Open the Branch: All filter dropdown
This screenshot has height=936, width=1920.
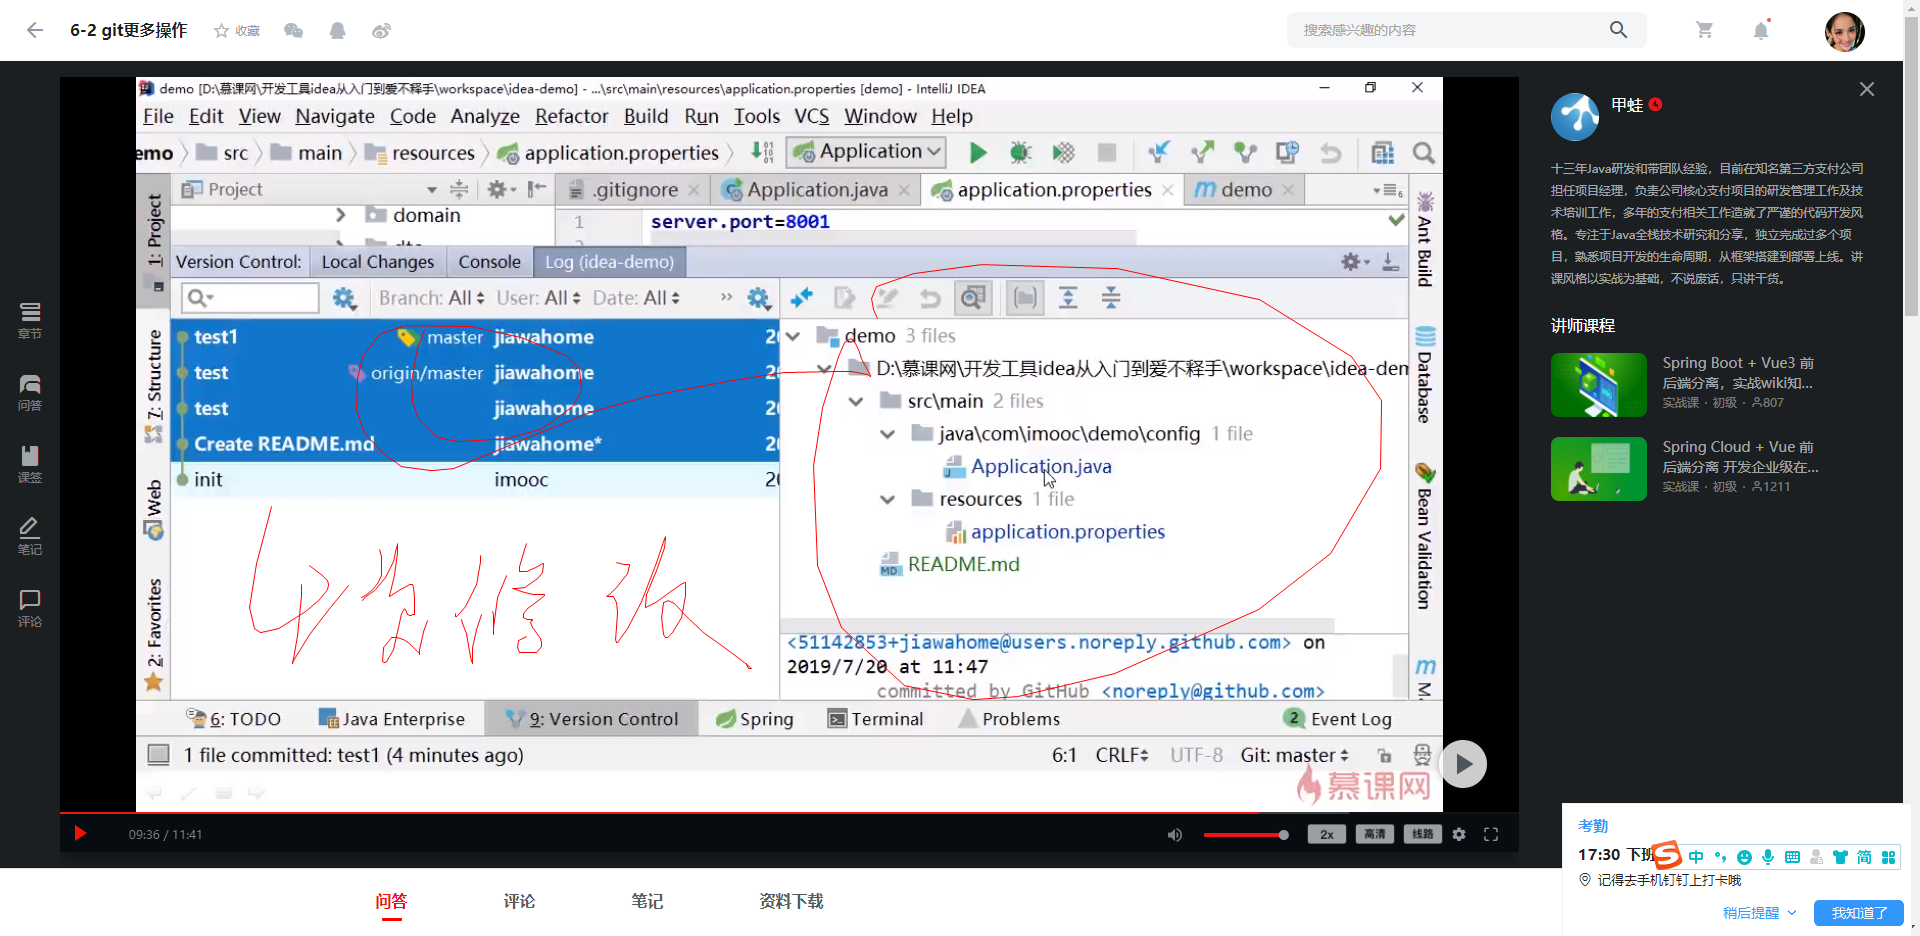click(431, 298)
